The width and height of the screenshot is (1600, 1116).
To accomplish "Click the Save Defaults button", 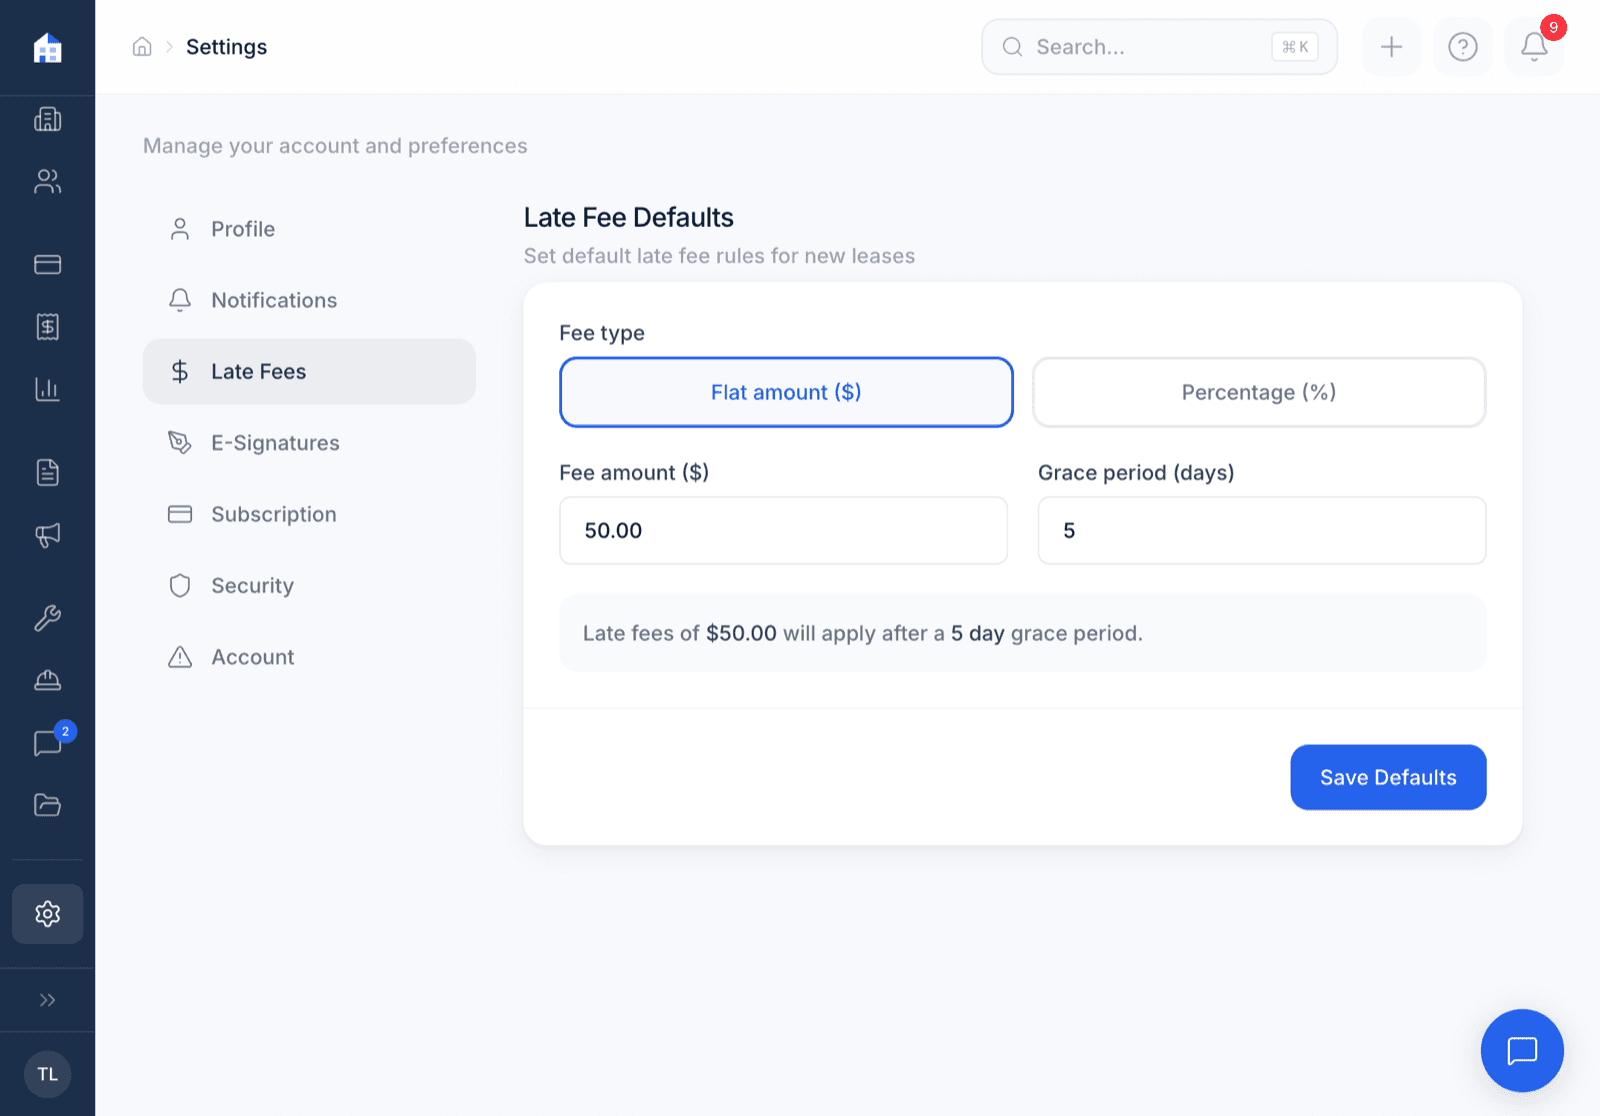I will (x=1388, y=777).
